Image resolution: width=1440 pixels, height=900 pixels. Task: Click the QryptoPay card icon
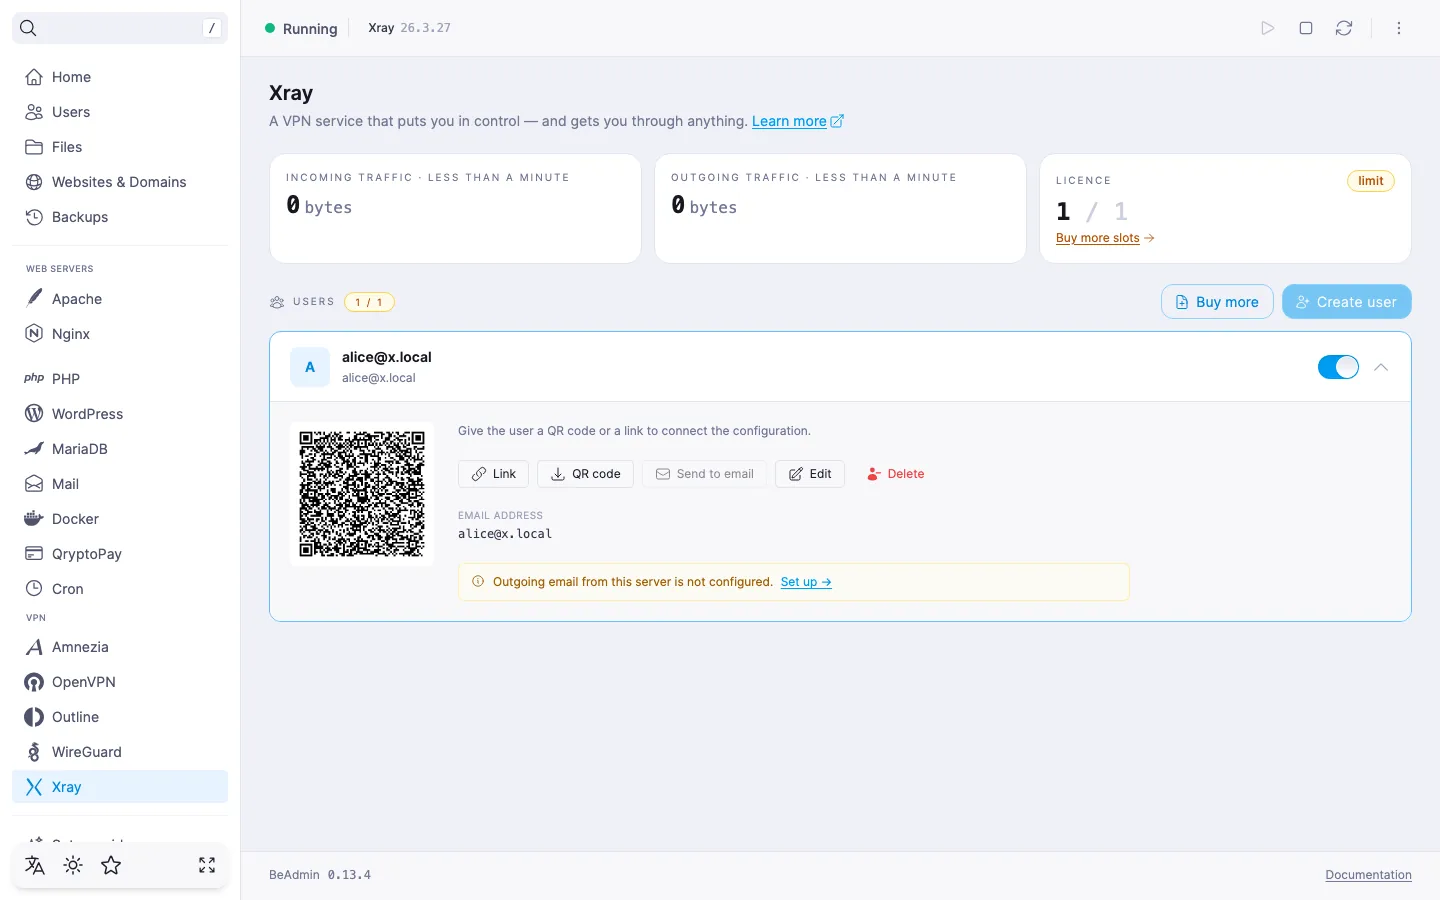pos(34,554)
